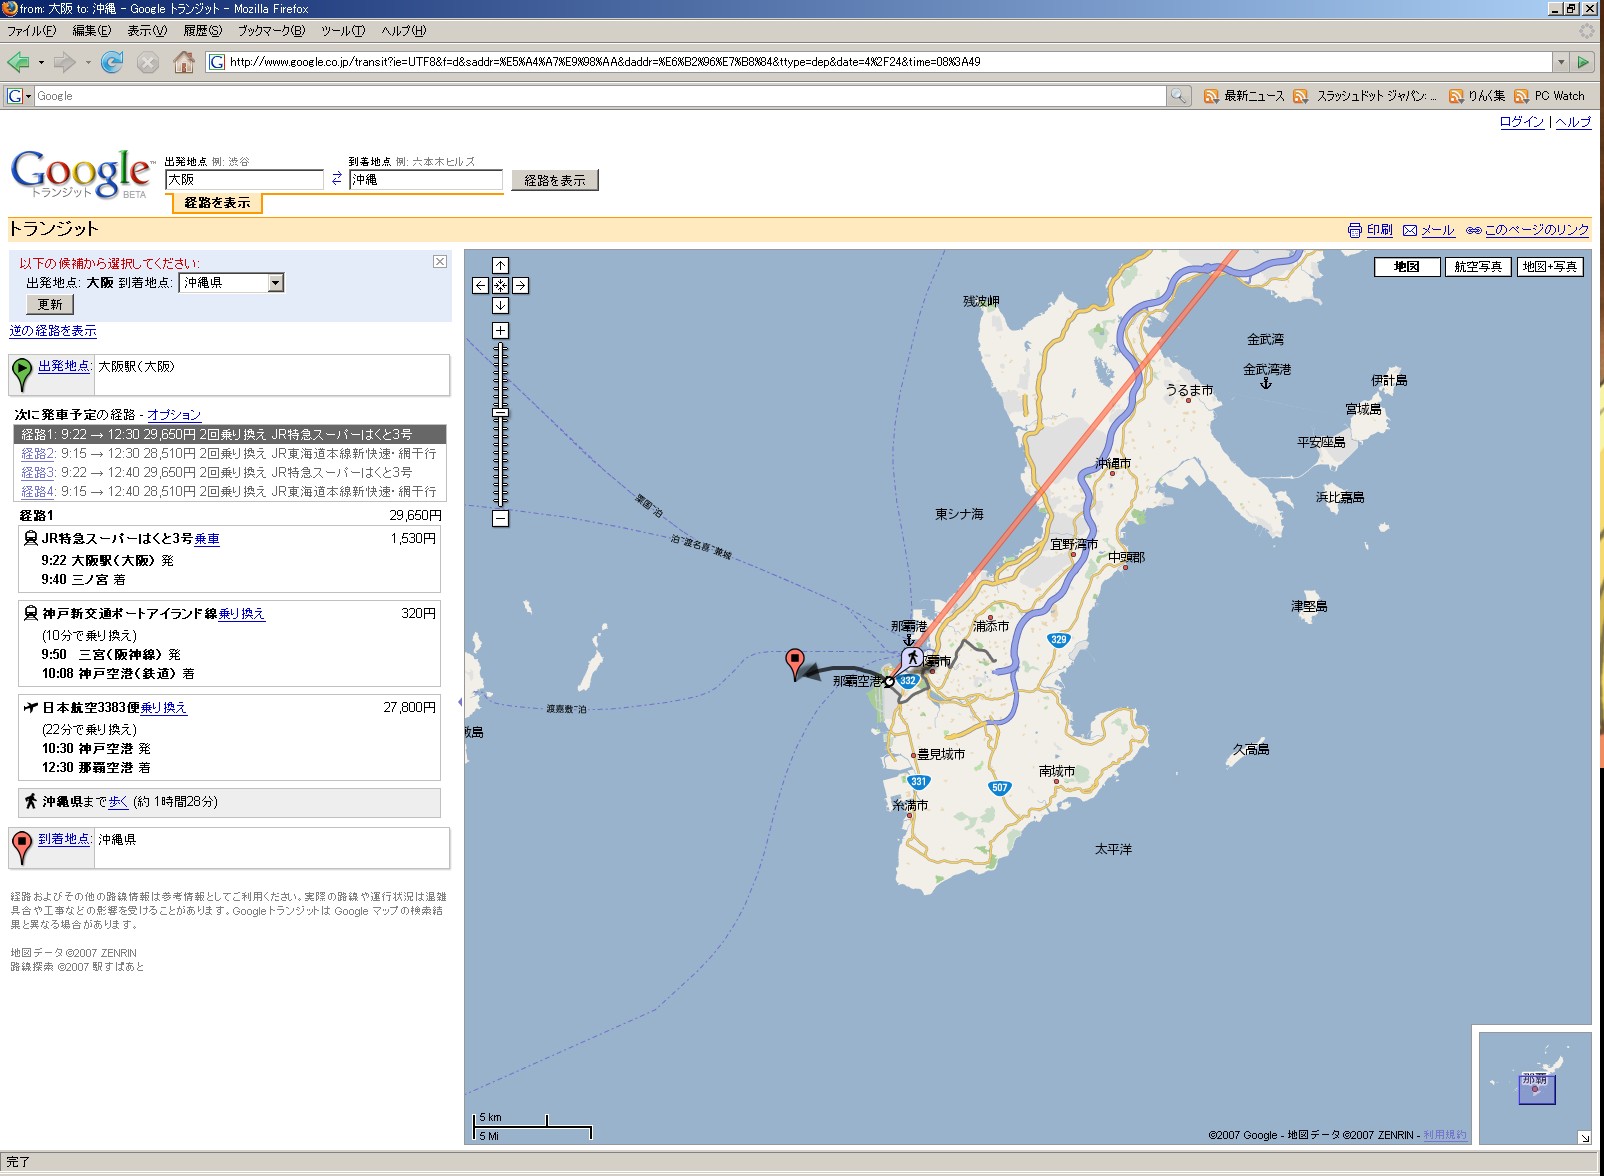Viewport: 1604px width, 1176px height.
Task: Click the red destination marker on map
Action: tap(795, 662)
